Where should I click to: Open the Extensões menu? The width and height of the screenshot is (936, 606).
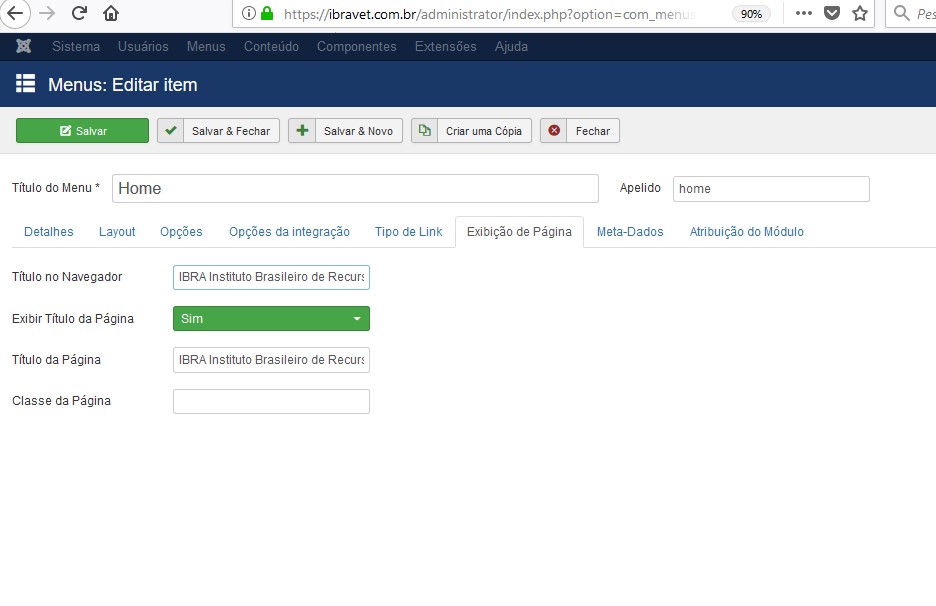tap(445, 46)
